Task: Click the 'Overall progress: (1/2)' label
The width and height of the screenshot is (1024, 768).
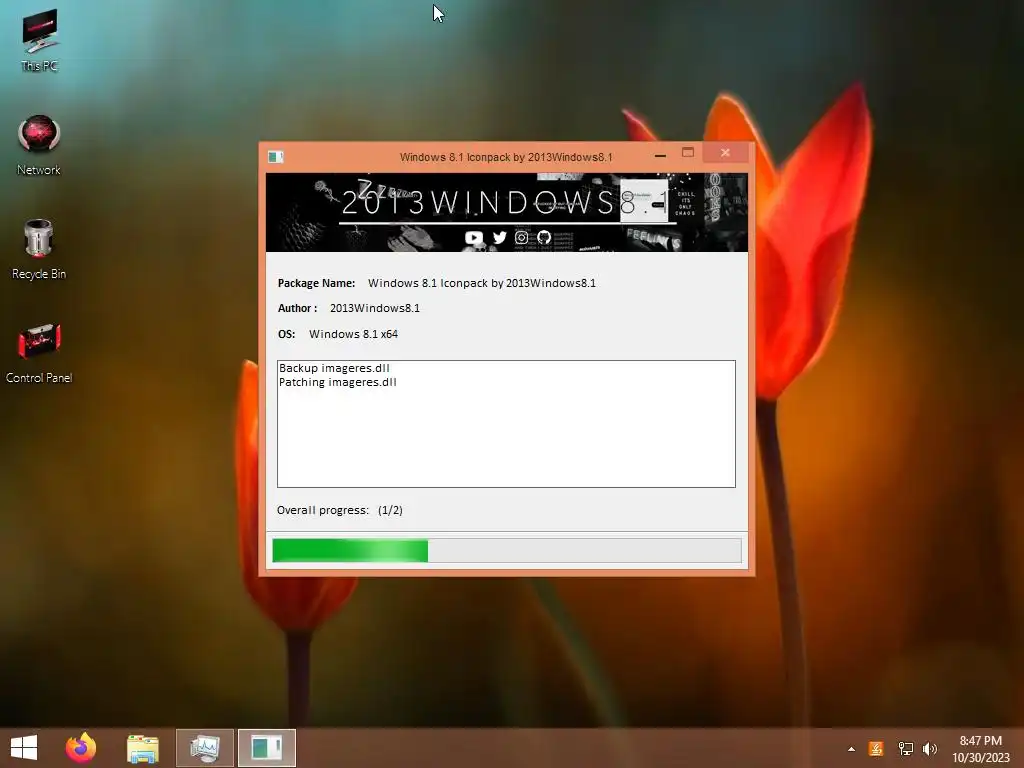Action: point(340,510)
